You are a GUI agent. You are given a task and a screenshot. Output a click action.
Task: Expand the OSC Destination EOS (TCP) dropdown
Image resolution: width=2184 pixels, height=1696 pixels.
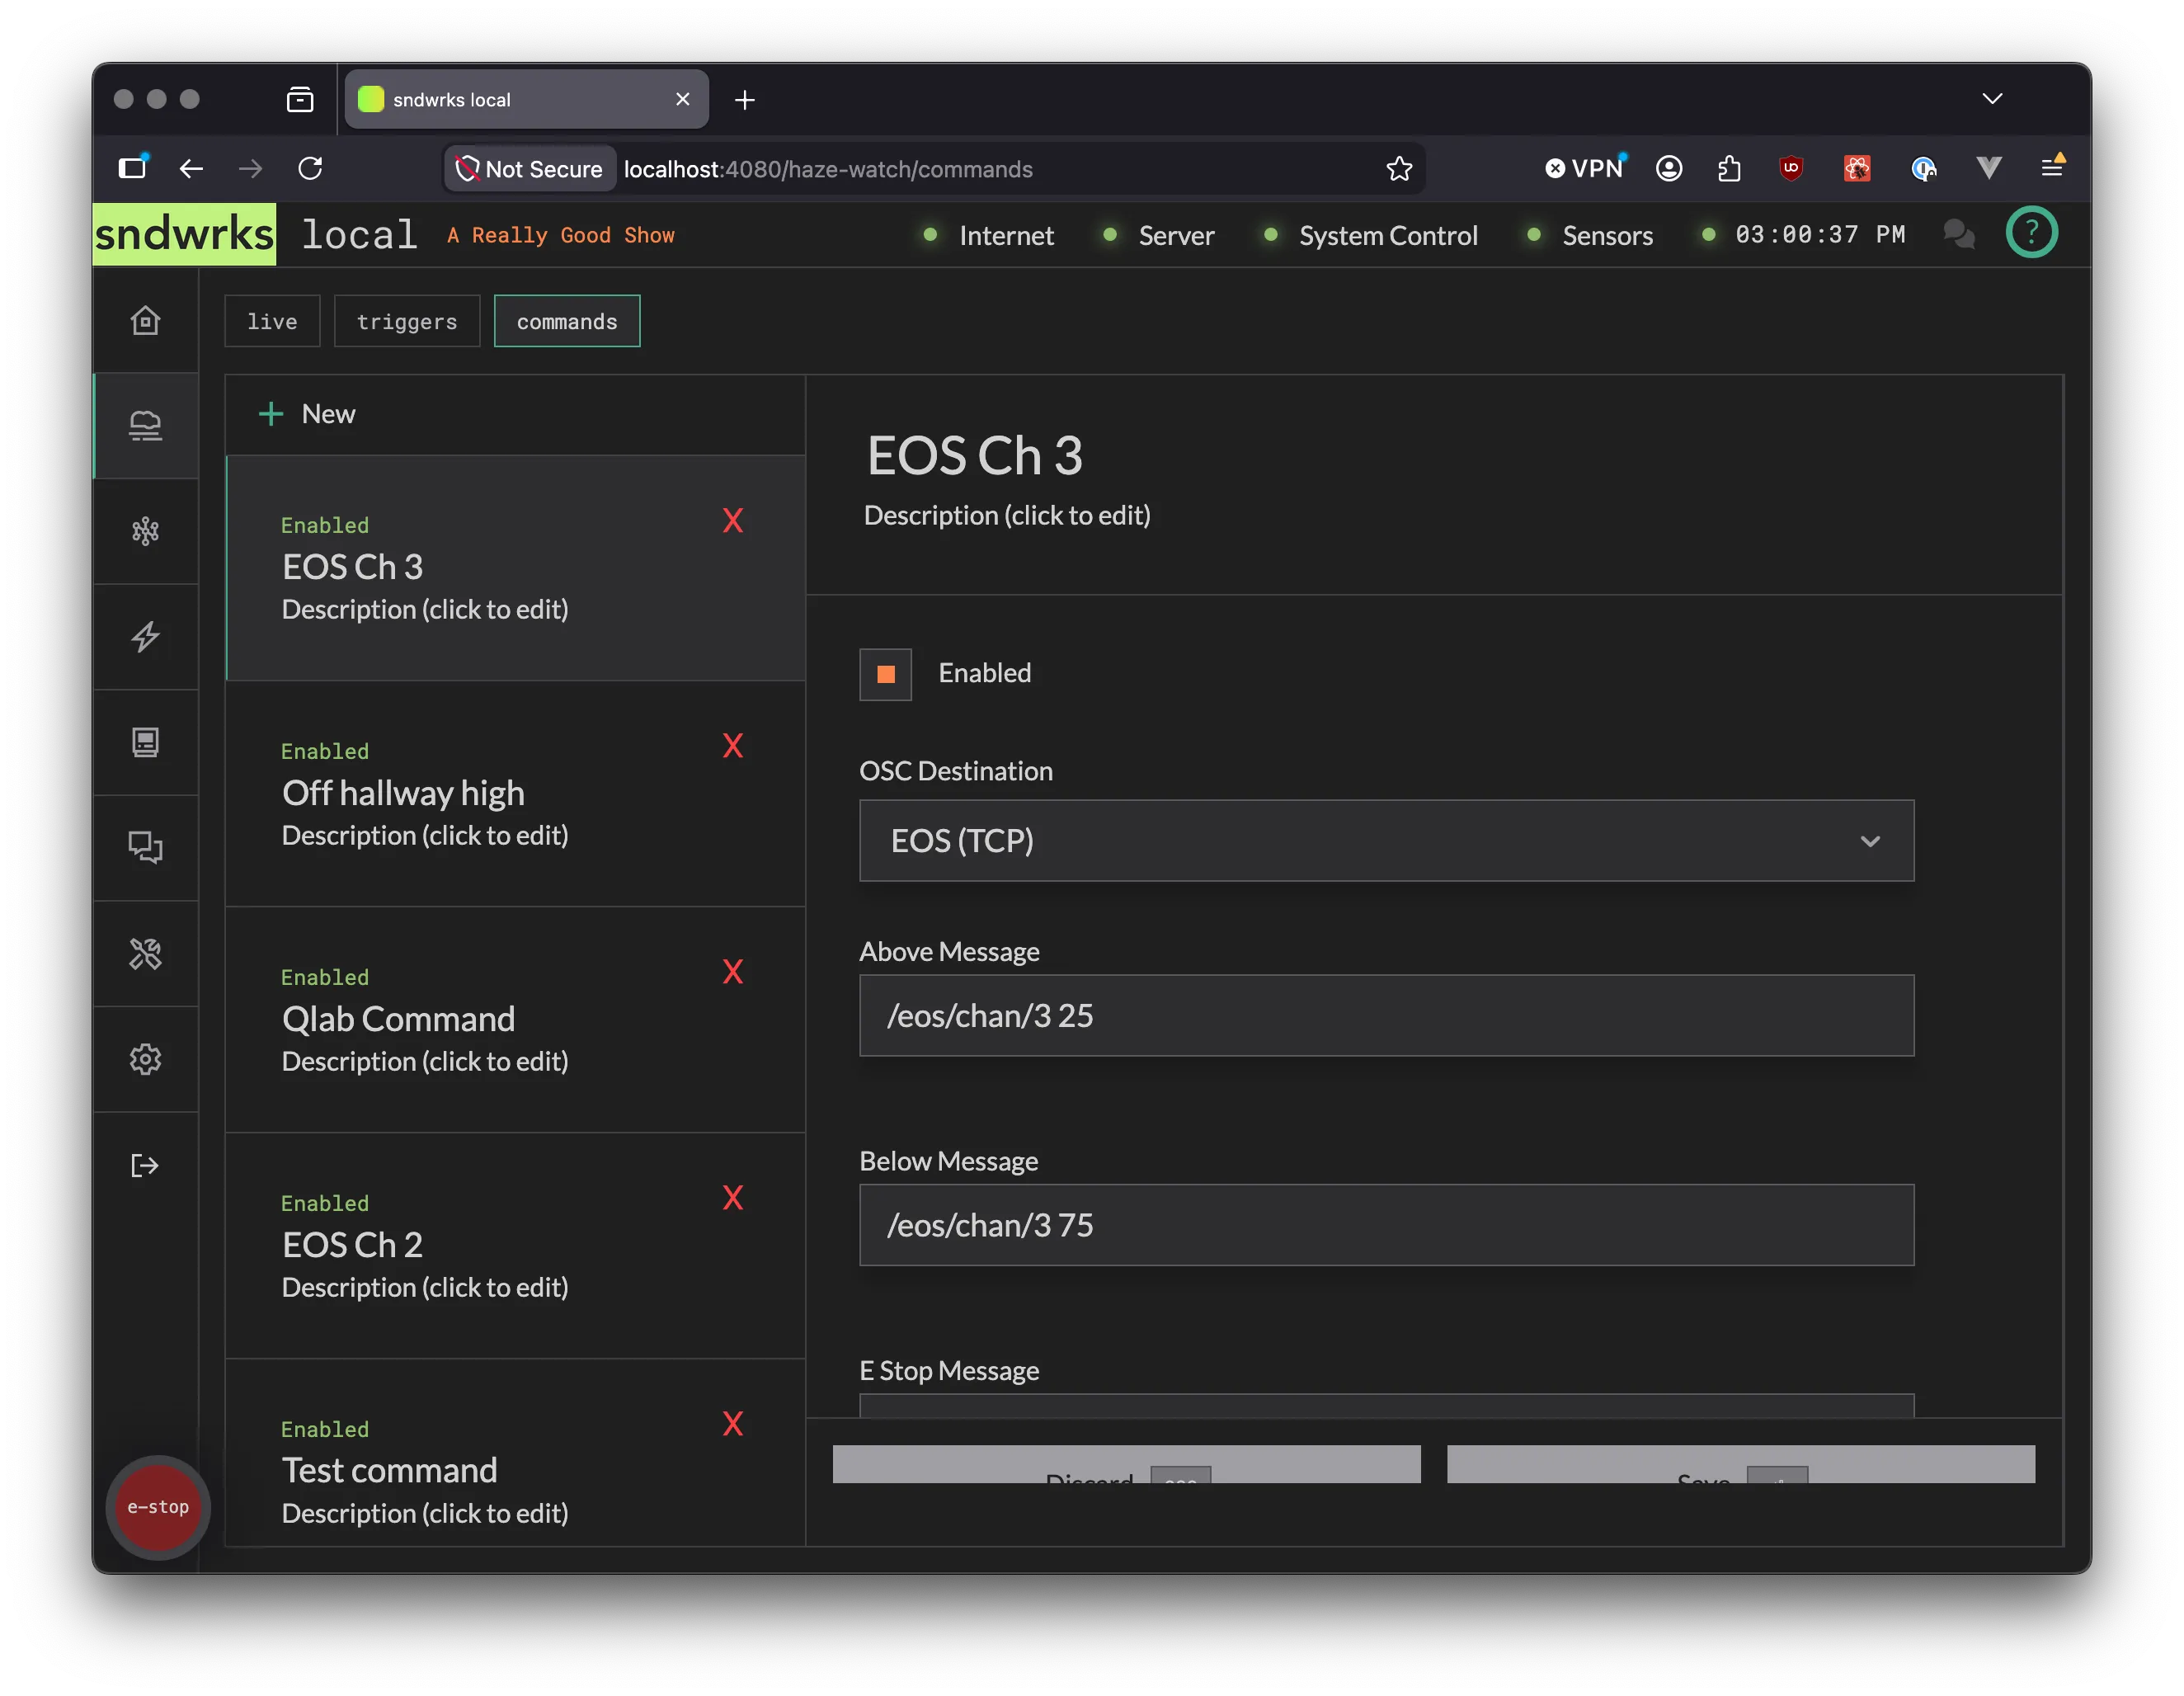[1386, 841]
